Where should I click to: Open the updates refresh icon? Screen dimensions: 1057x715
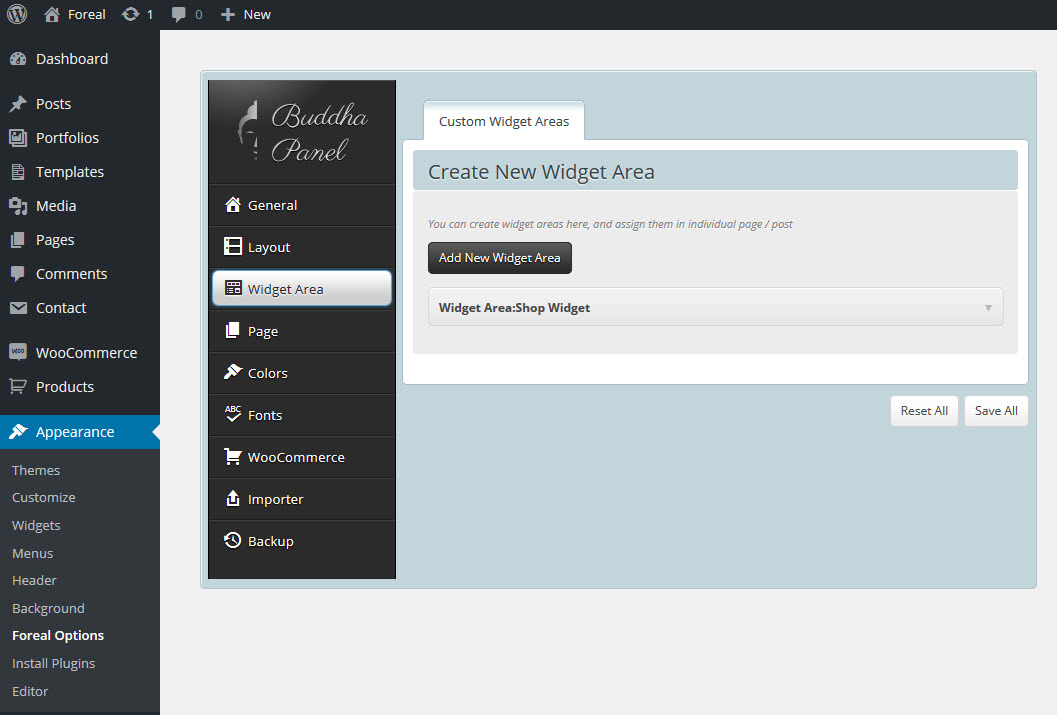pos(130,14)
